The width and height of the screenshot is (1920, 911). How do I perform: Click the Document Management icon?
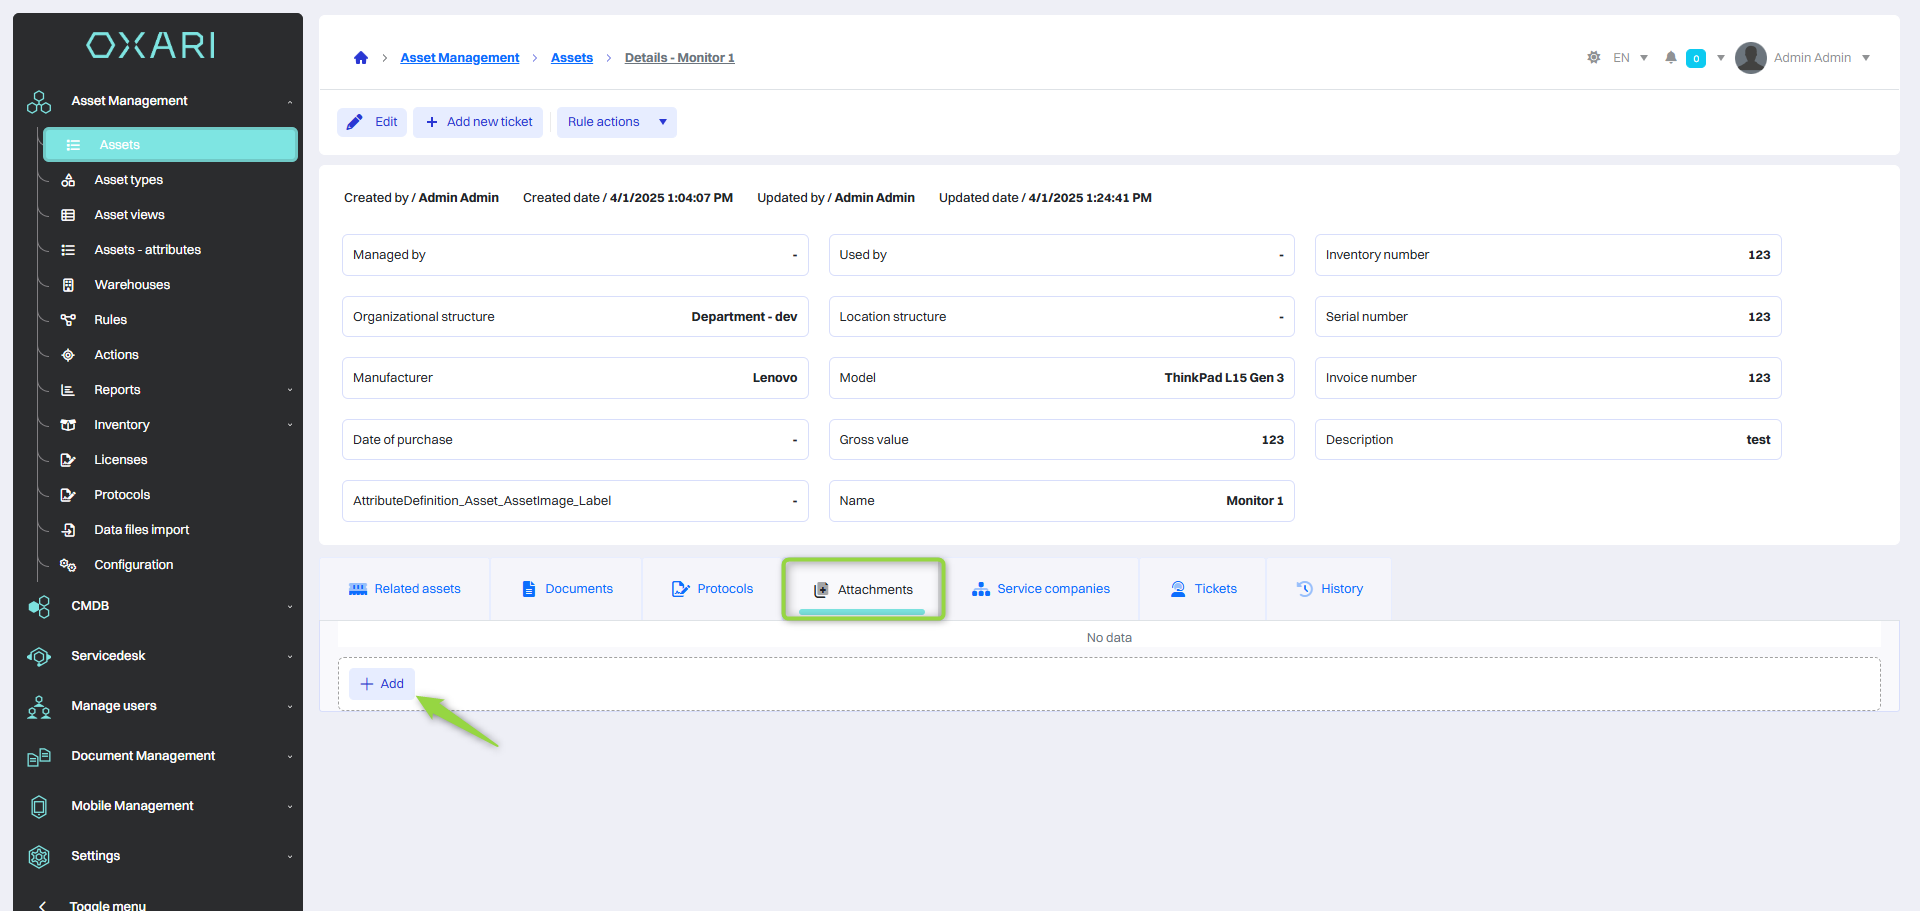coord(39,757)
